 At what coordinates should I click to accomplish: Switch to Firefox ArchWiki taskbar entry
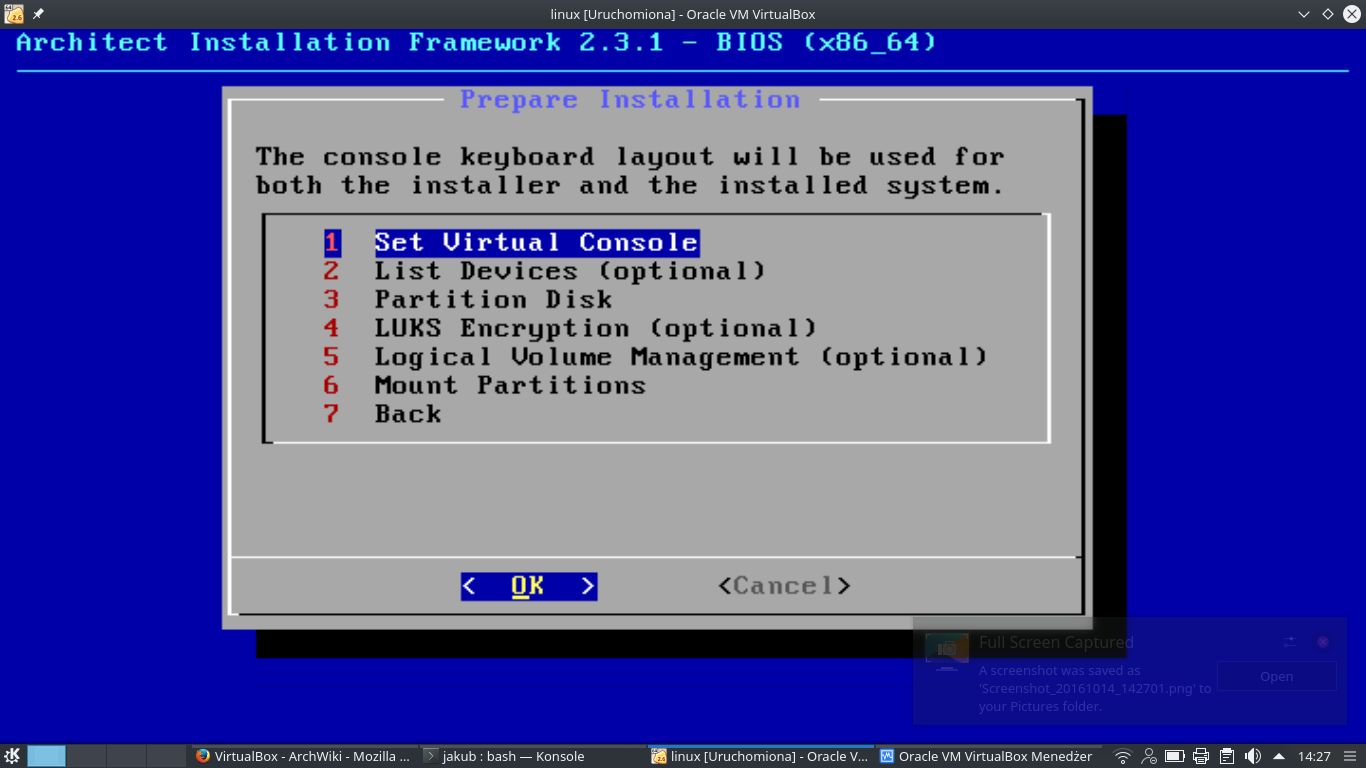[304, 756]
